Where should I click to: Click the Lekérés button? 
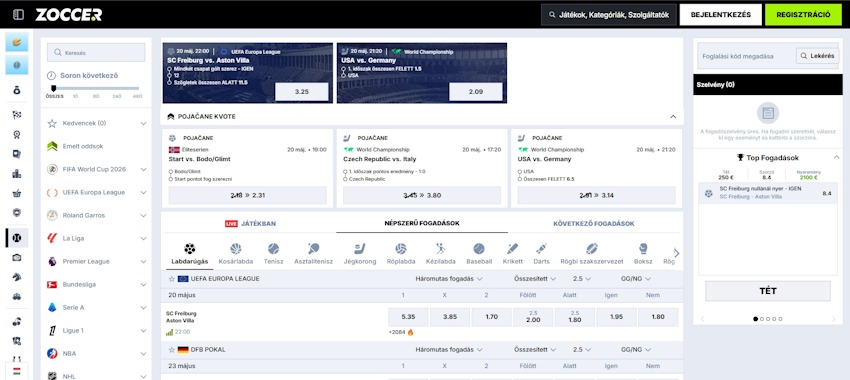tap(817, 56)
